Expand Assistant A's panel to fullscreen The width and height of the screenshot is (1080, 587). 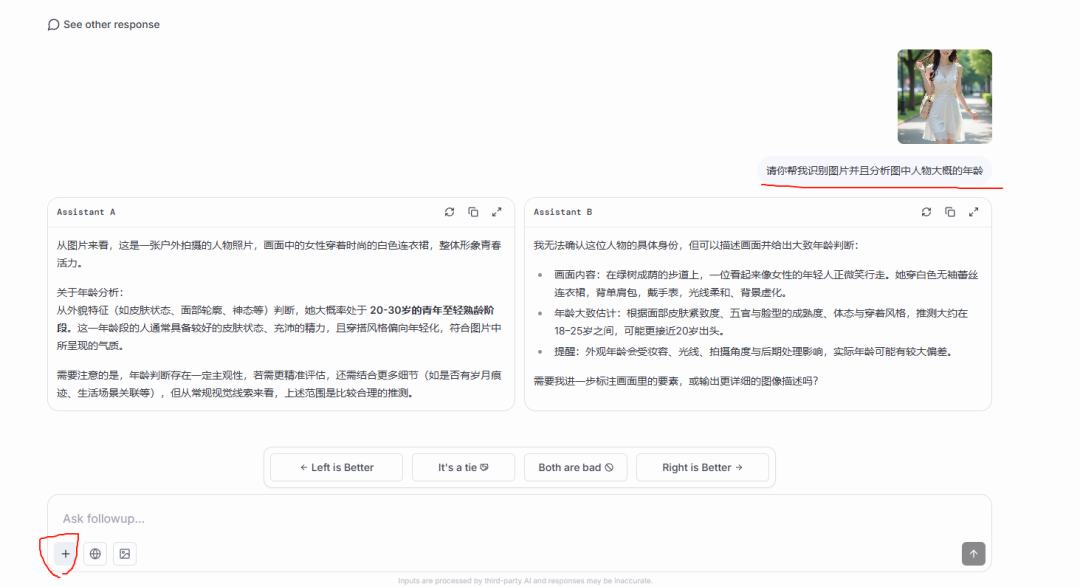(x=497, y=211)
